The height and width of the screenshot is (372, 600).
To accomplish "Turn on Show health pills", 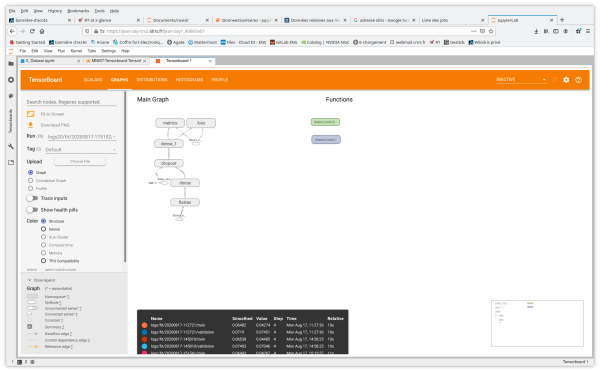I will point(33,210).
